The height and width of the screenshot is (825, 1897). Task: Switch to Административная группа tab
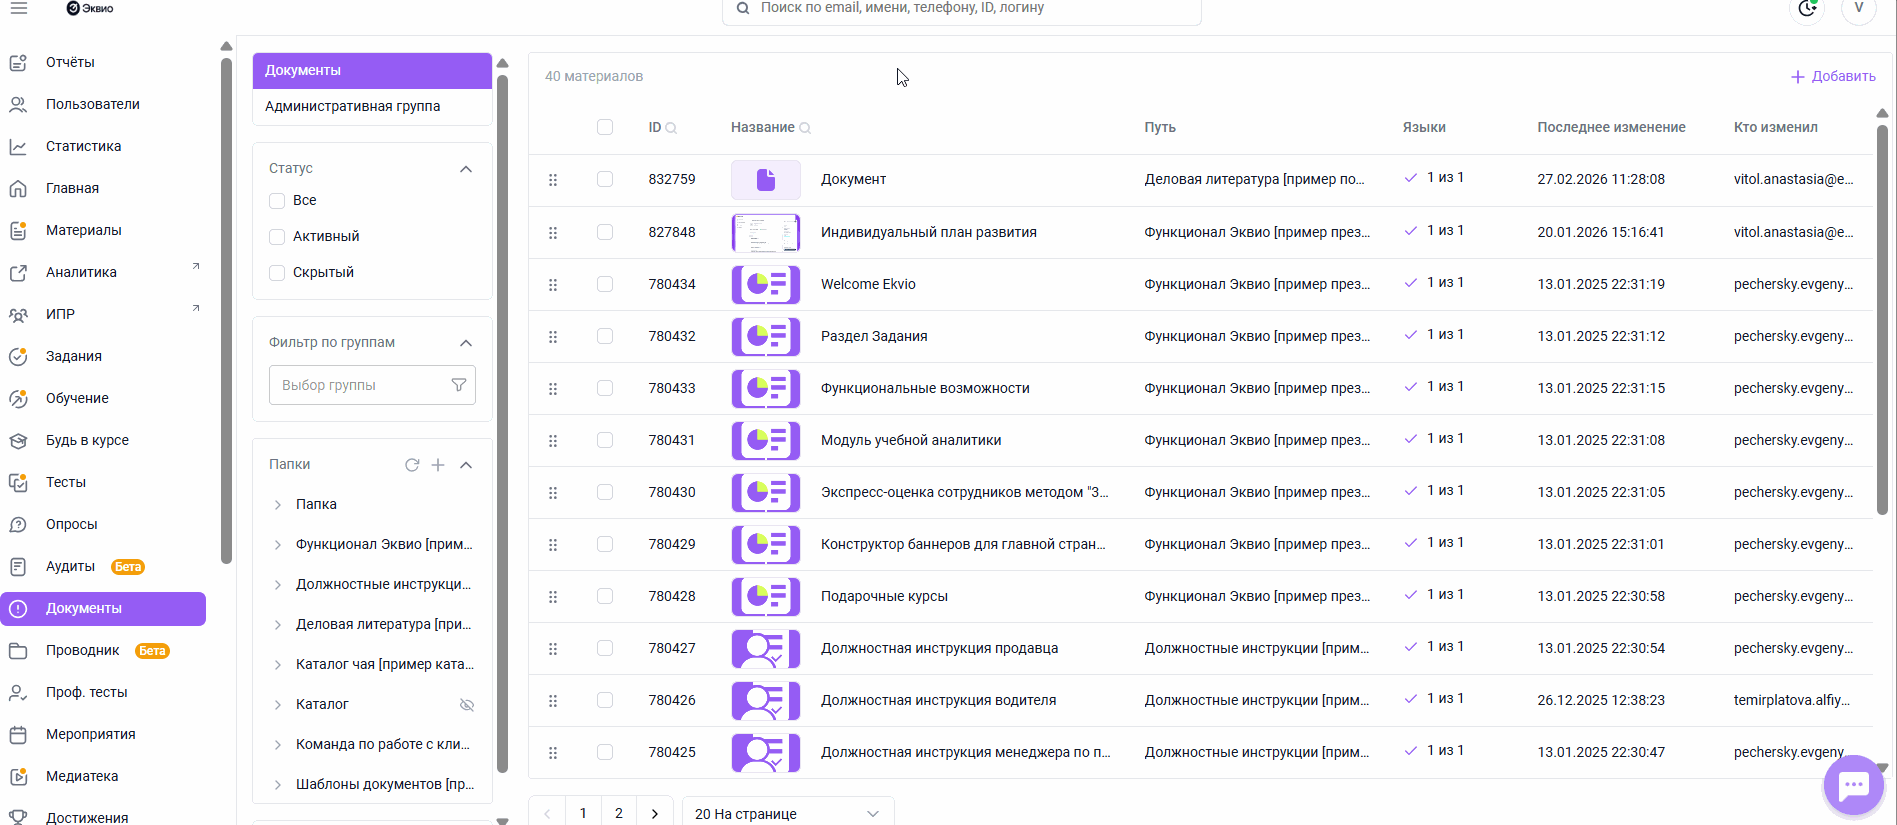tap(352, 106)
